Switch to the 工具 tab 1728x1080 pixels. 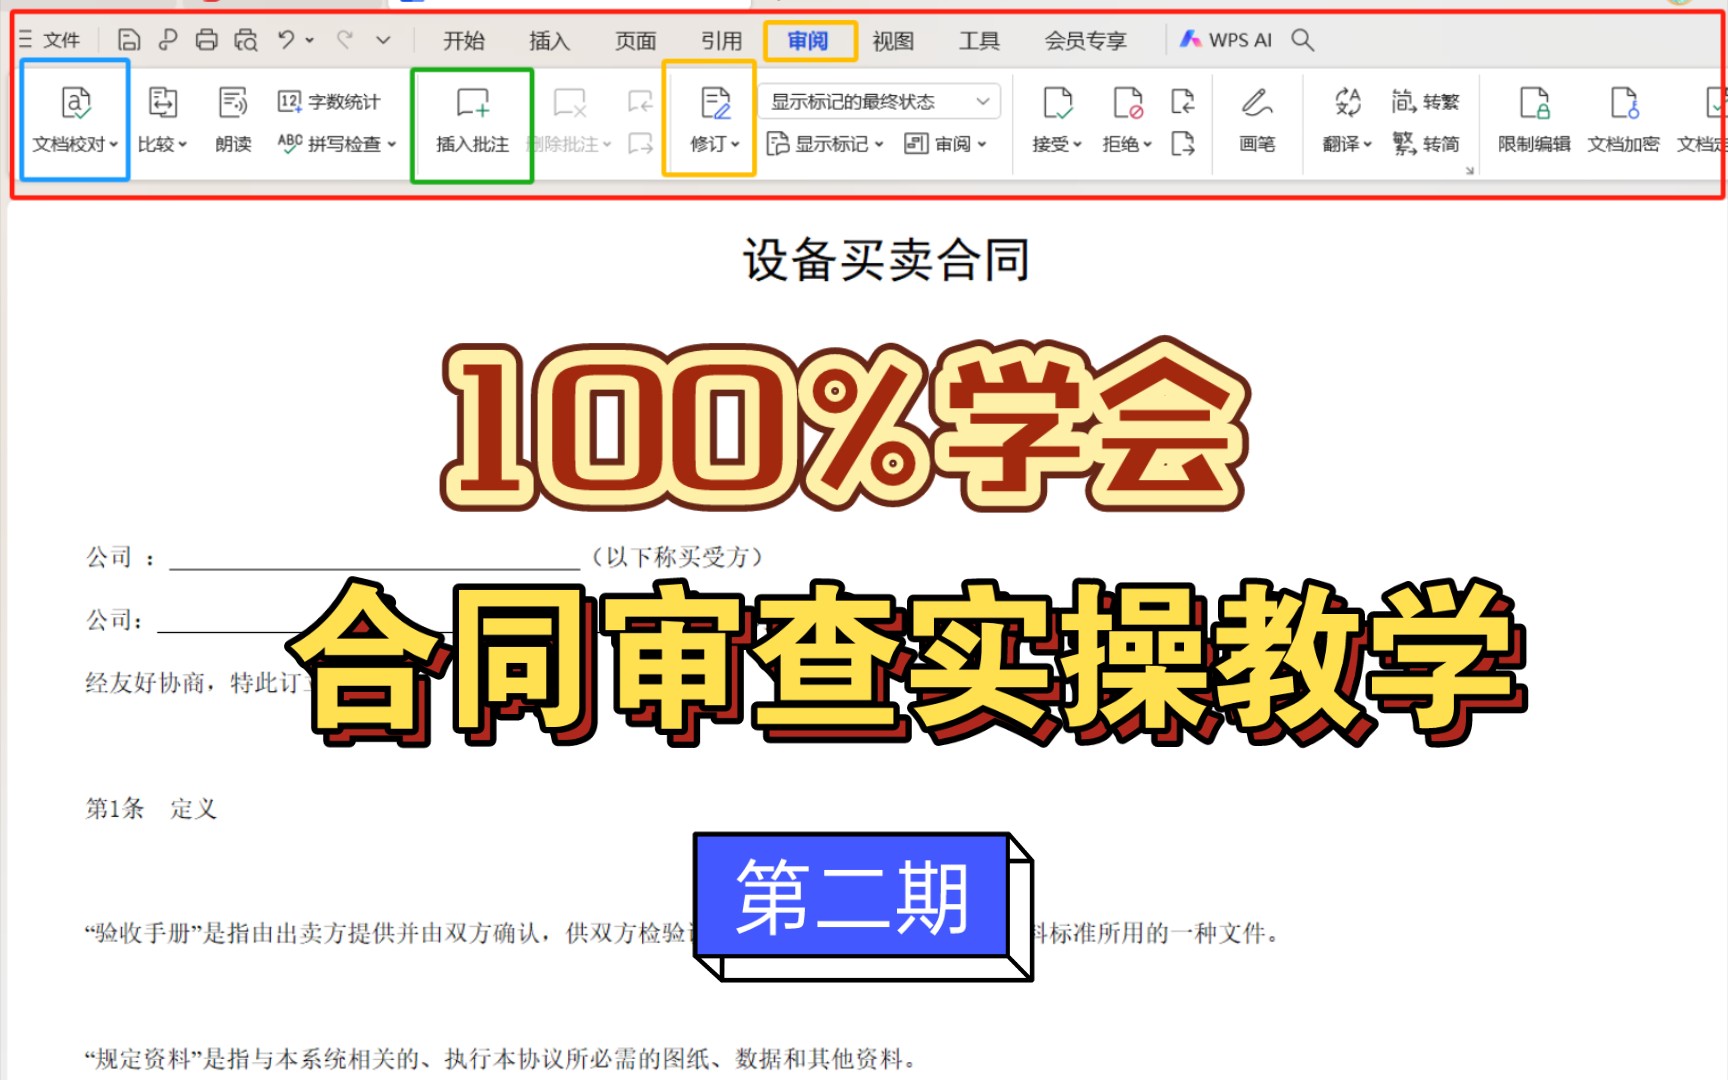pos(979,40)
